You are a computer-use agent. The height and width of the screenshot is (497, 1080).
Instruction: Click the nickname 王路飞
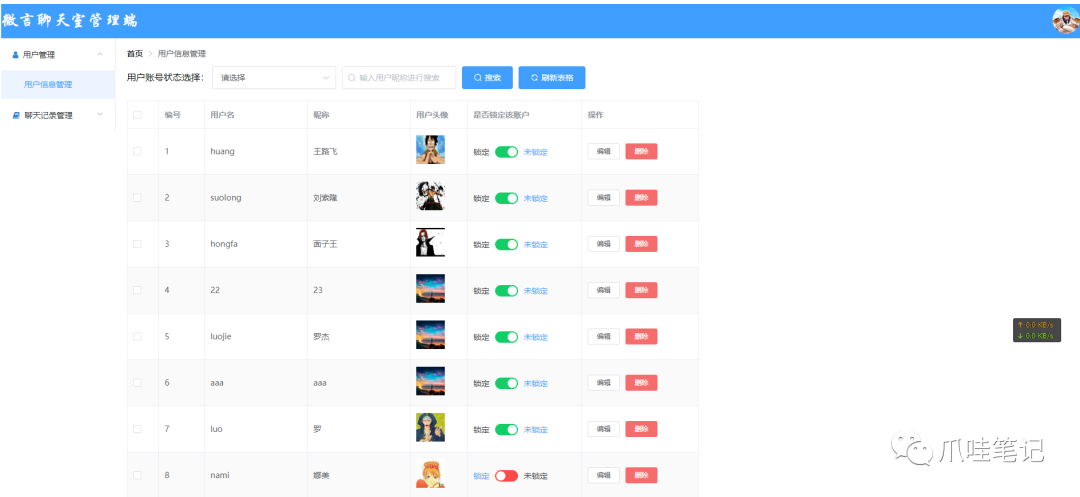tap(325, 151)
